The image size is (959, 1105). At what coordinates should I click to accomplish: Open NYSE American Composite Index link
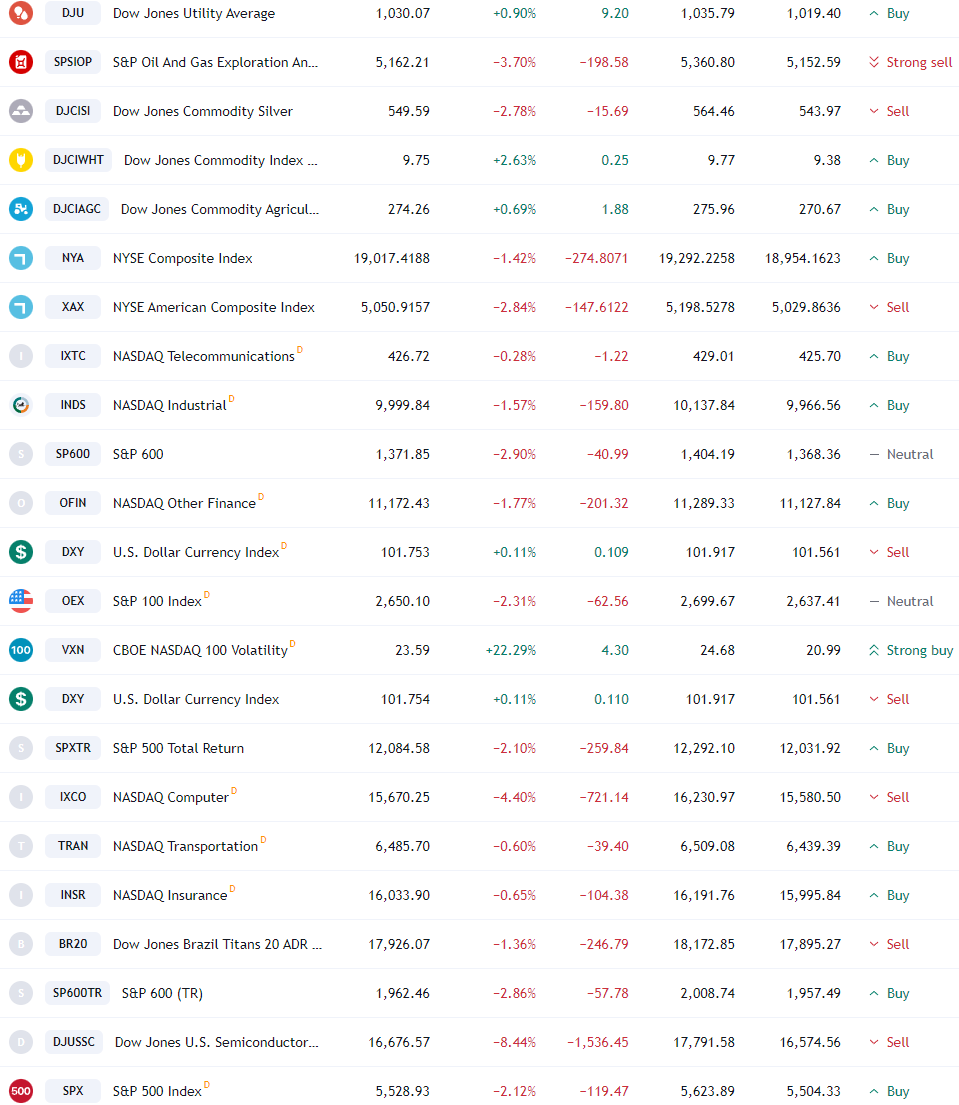pos(214,307)
